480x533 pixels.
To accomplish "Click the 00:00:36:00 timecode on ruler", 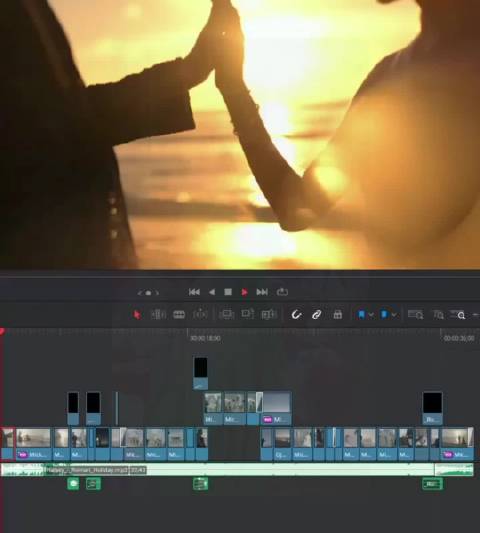I will (x=459, y=338).
